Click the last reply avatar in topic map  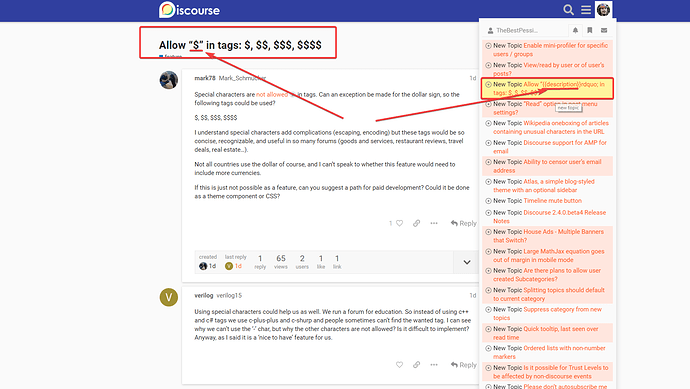(x=229, y=266)
